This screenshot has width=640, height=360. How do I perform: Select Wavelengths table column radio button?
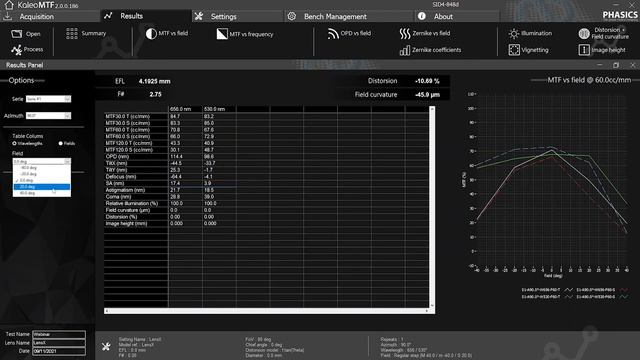point(15,144)
